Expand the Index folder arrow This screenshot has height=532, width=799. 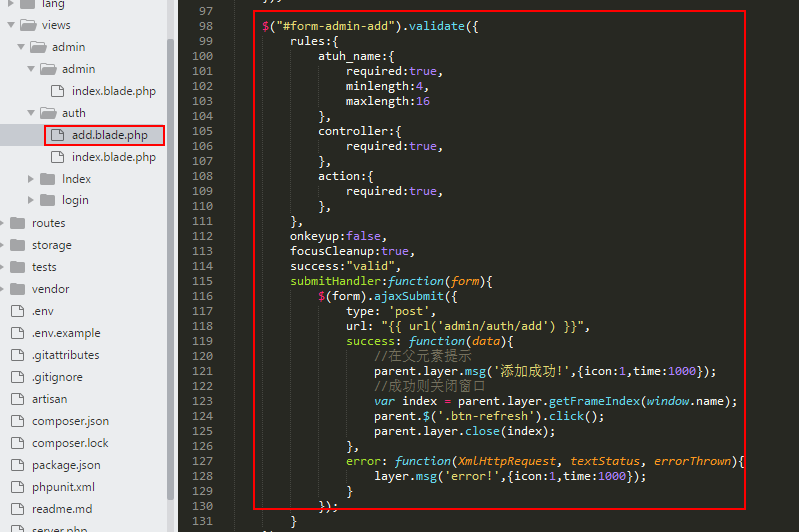(x=32, y=179)
